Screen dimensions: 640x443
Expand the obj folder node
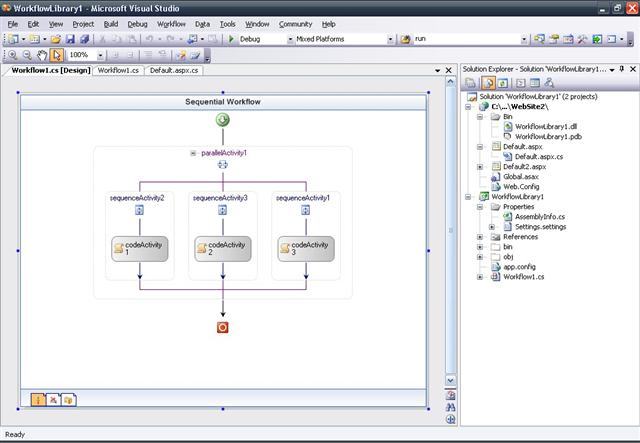click(480, 257)
